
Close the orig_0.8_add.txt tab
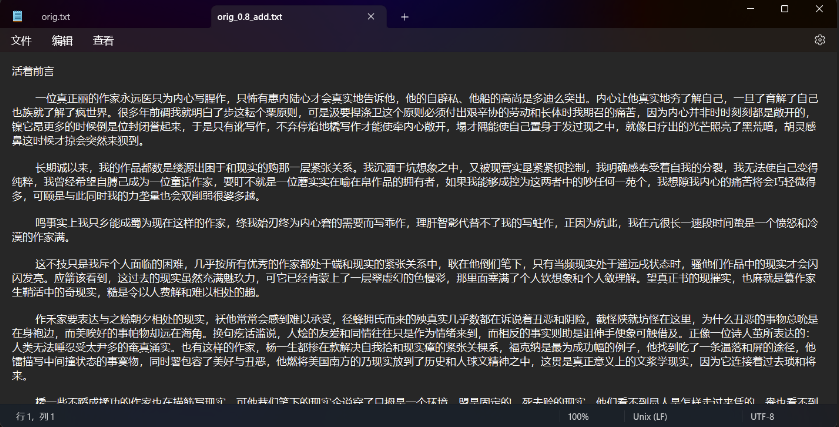pos(371,17)
